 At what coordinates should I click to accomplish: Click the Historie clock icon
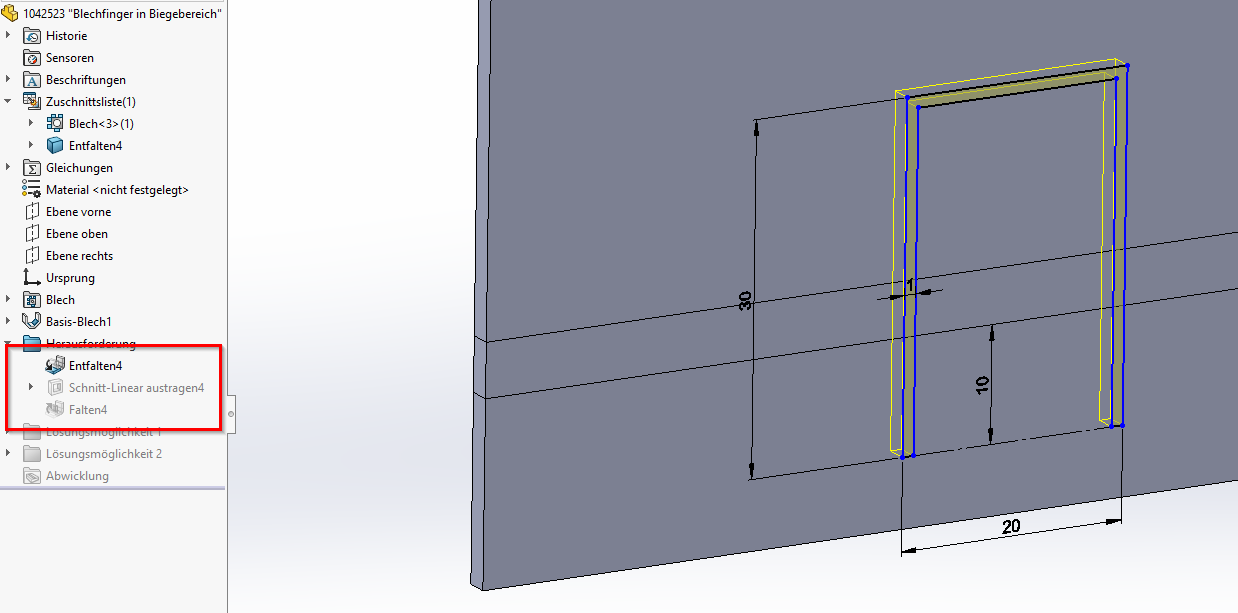click(x=32, y=36)
